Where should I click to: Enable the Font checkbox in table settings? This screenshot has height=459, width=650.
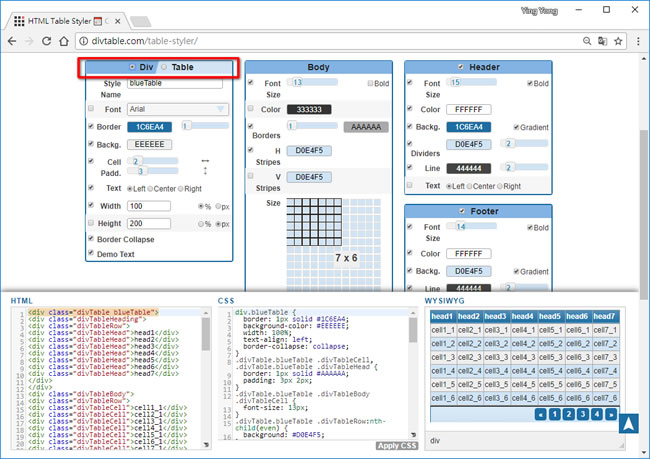point(91,108)
